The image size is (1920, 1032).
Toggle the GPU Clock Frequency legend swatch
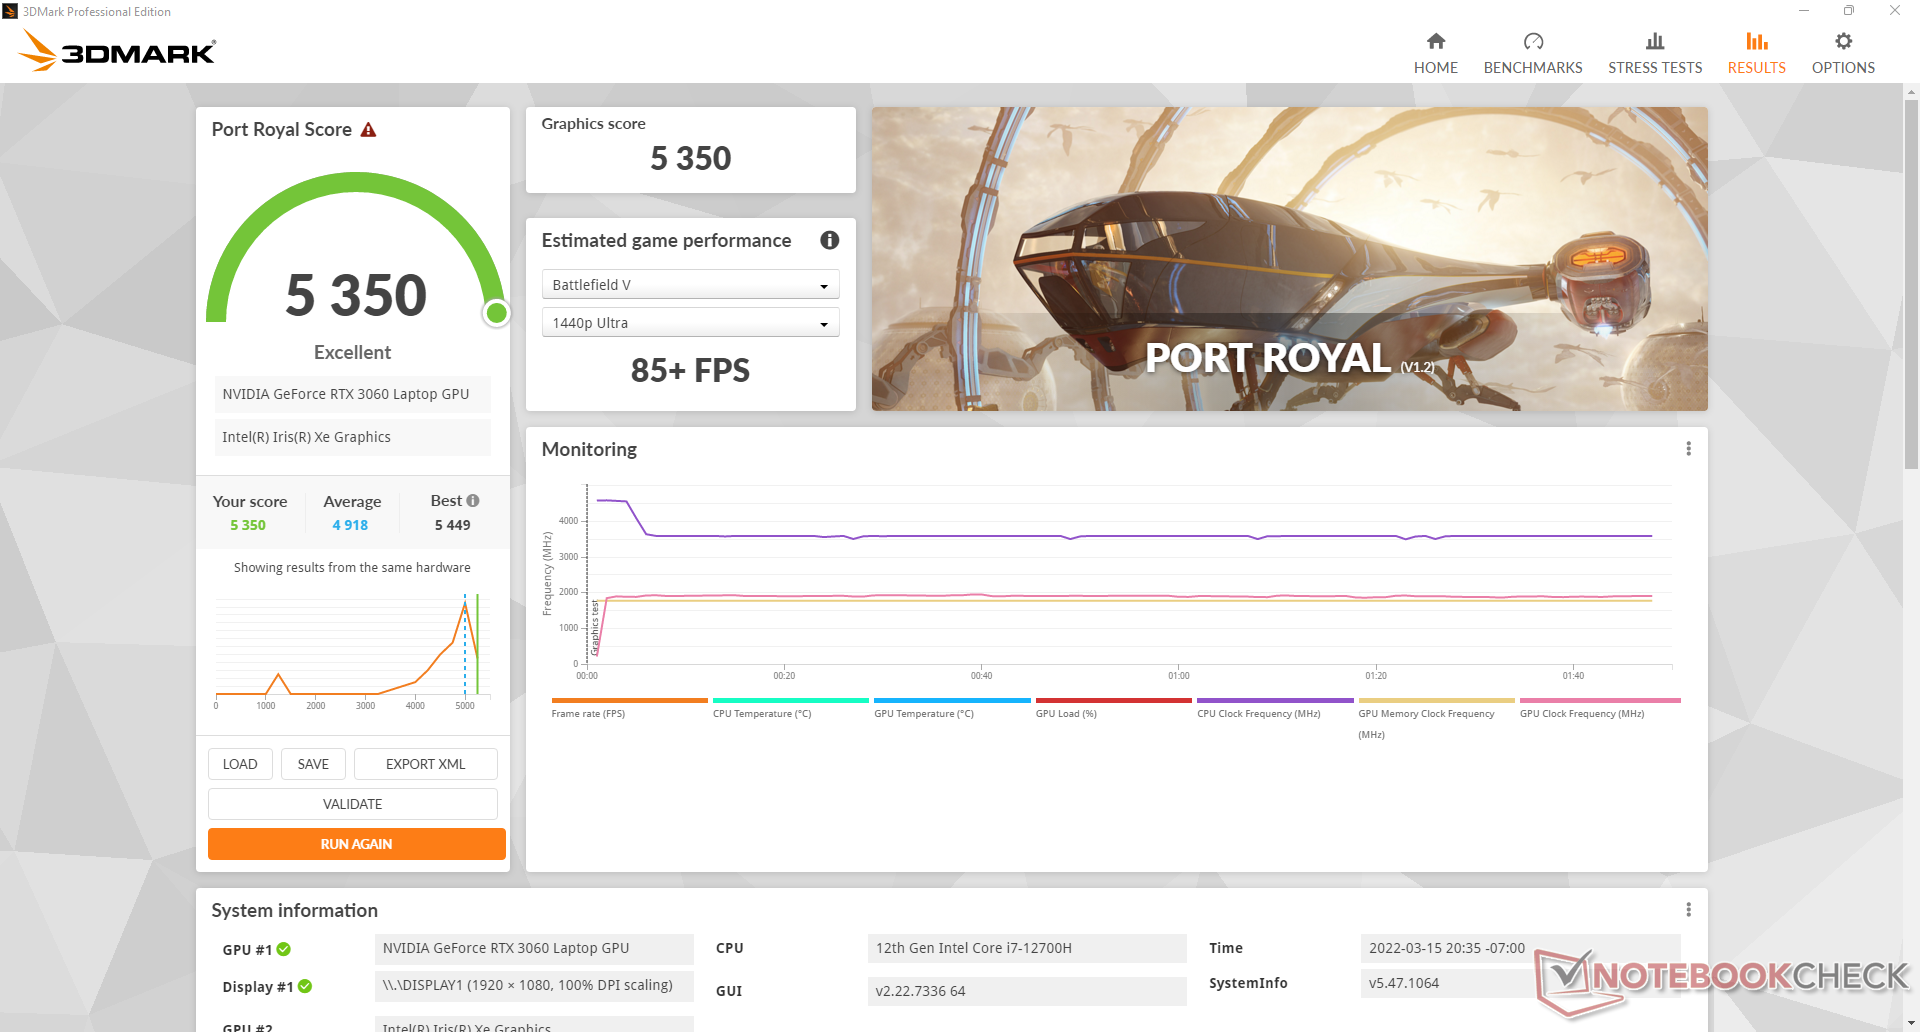(x=1600, y=701)
